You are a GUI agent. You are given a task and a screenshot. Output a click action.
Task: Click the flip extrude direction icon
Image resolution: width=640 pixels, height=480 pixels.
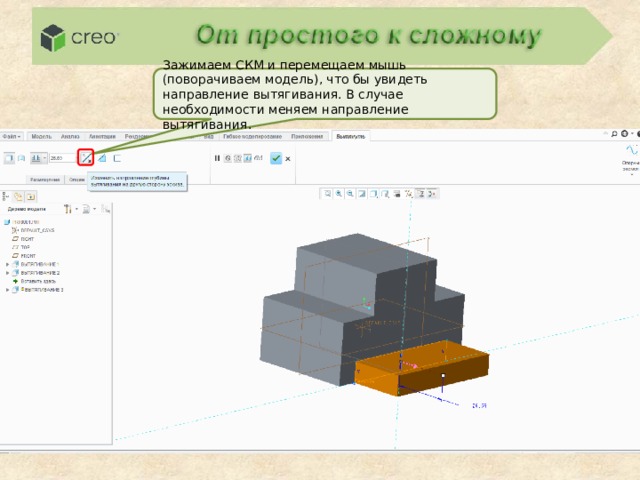86,158
